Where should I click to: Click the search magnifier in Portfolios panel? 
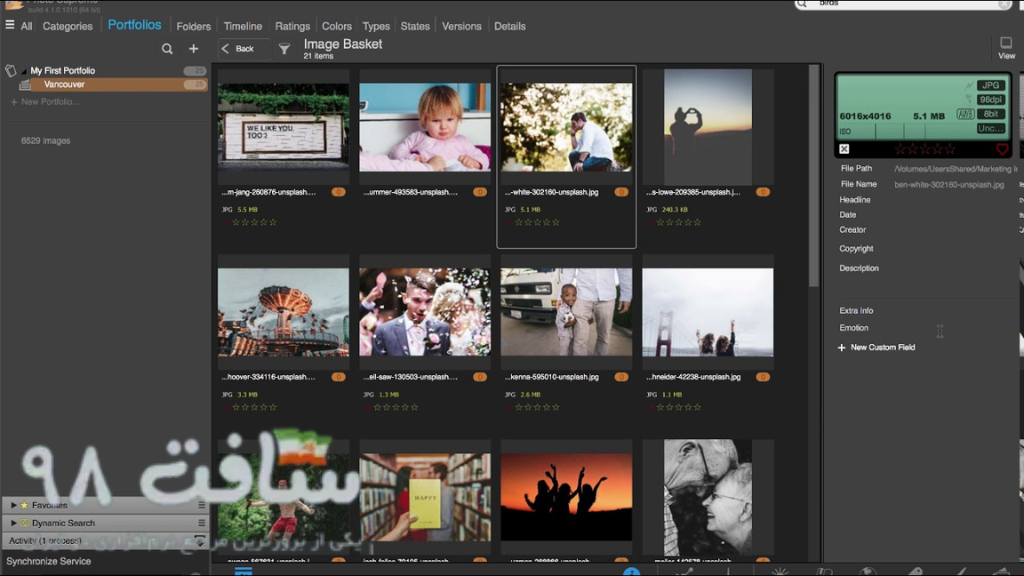(167, 48)
